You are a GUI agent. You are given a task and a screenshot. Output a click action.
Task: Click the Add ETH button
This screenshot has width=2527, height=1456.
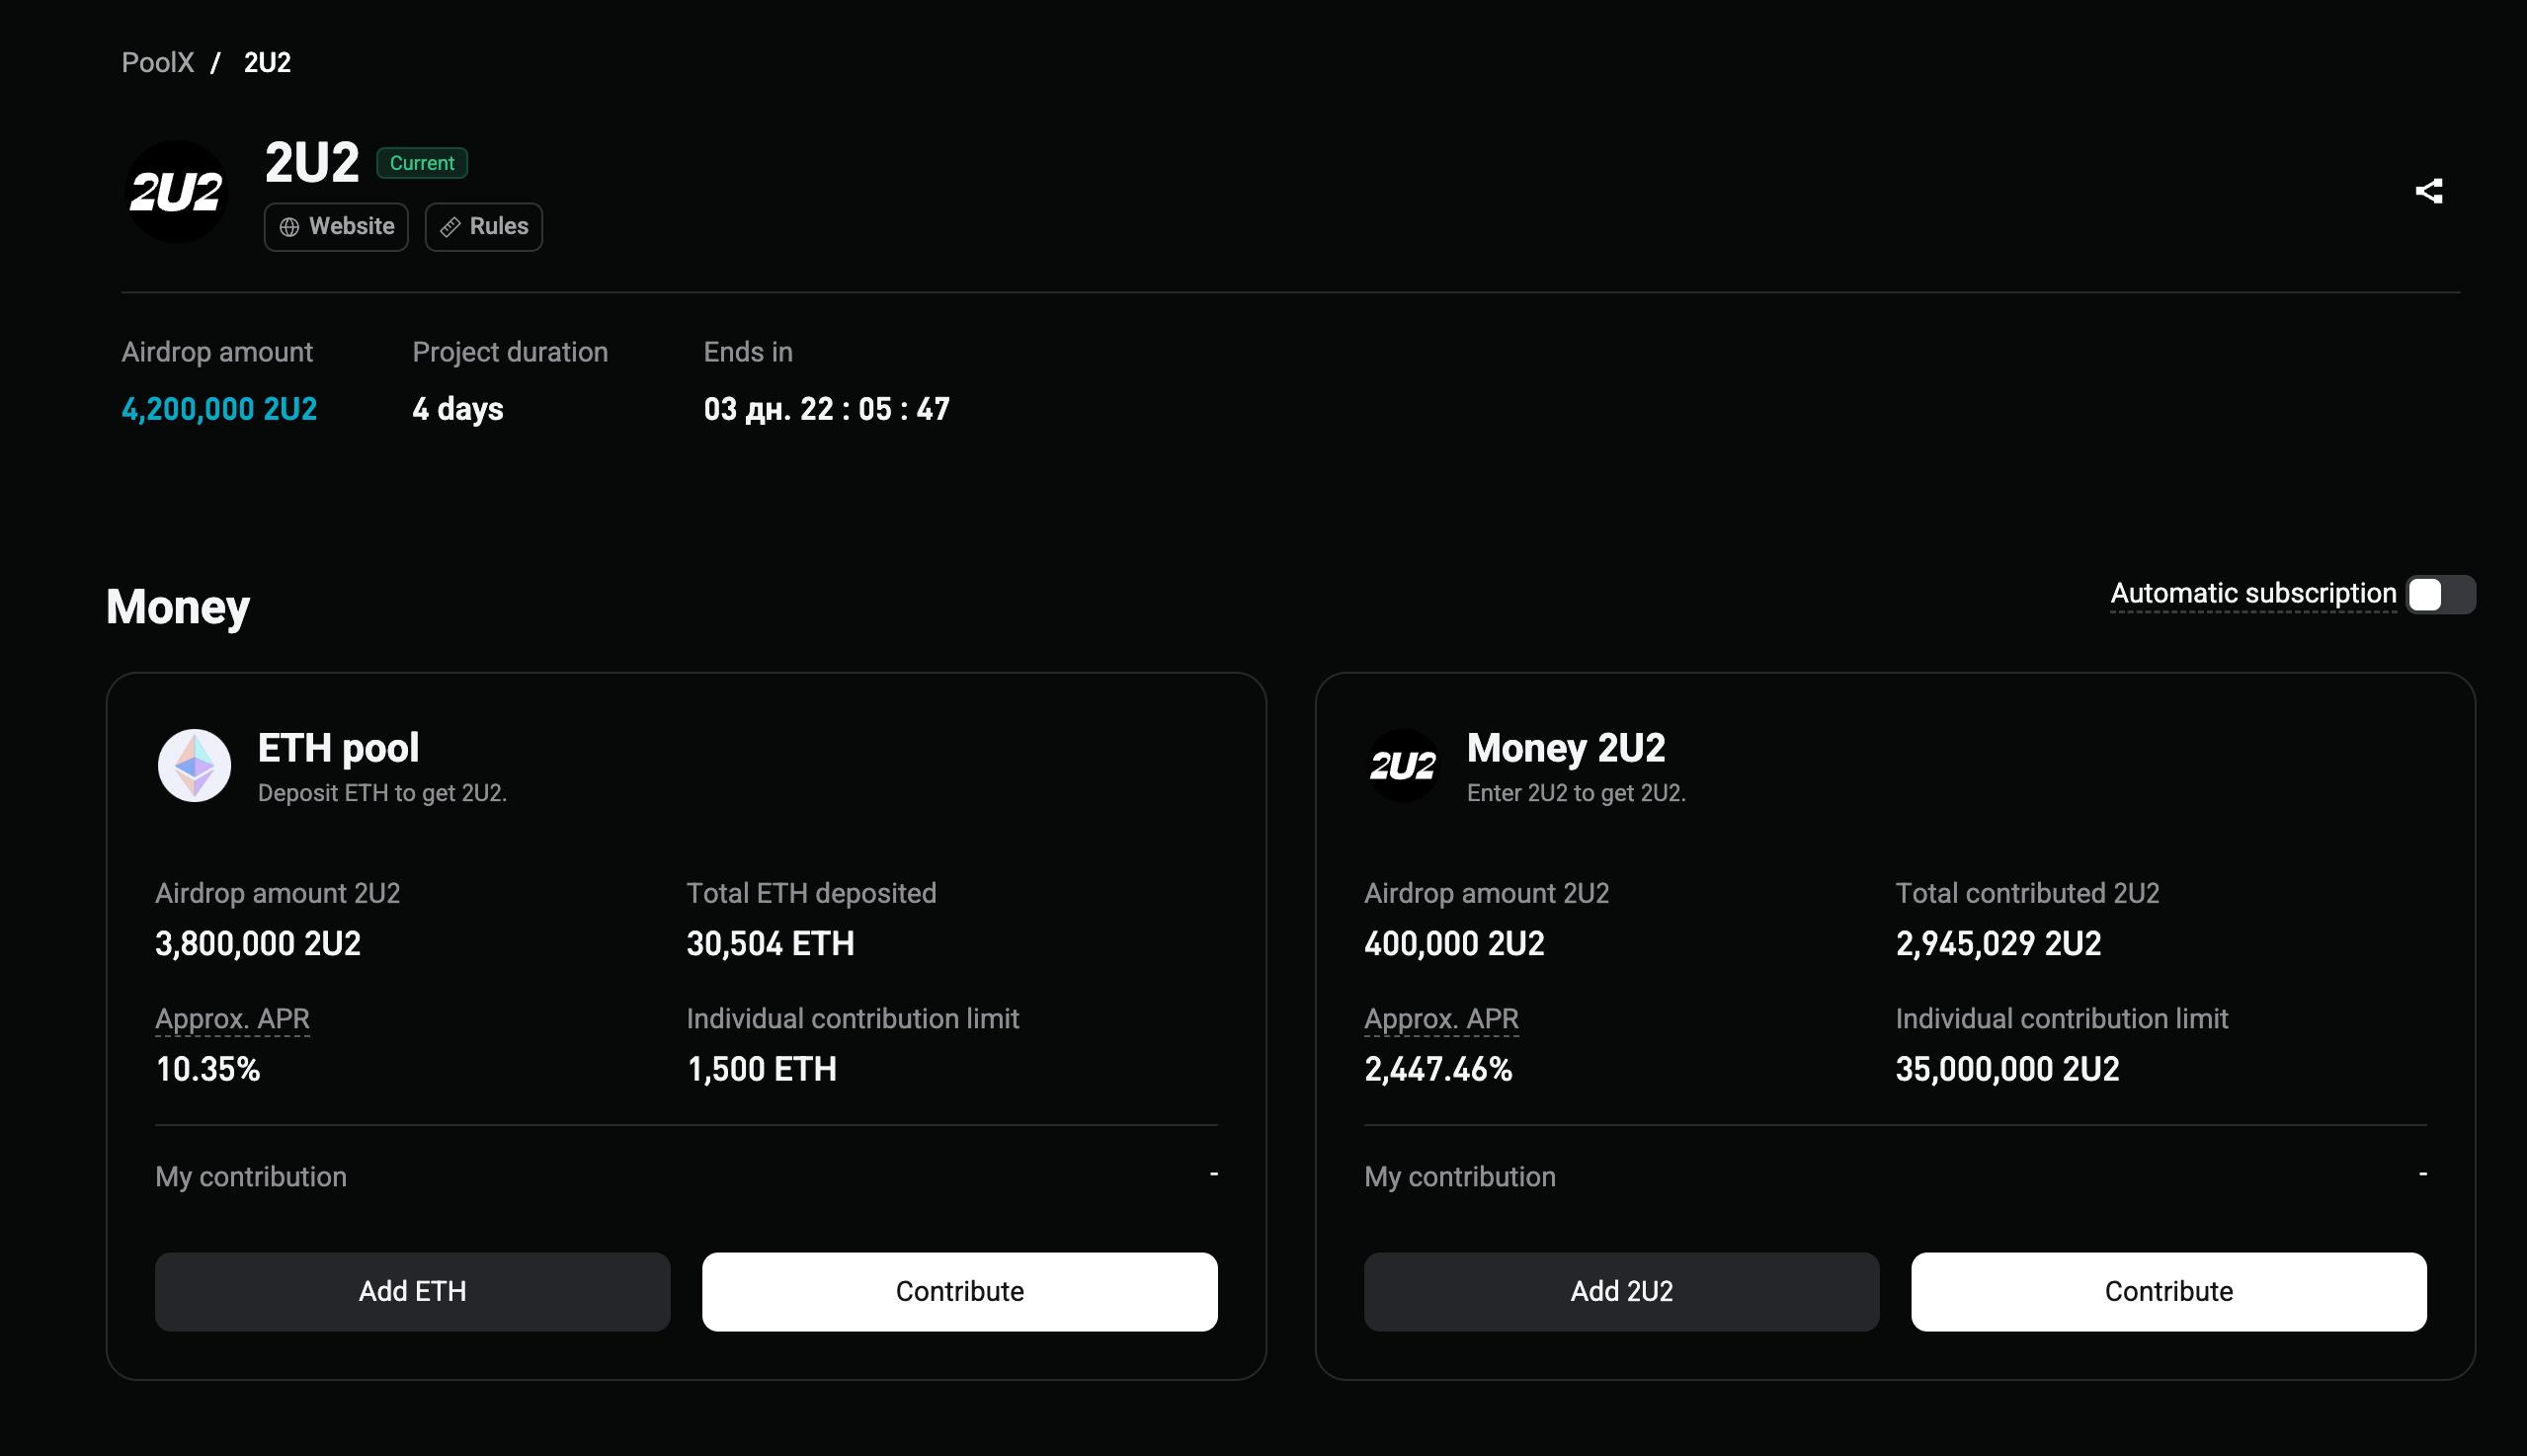coord(413,1292)
